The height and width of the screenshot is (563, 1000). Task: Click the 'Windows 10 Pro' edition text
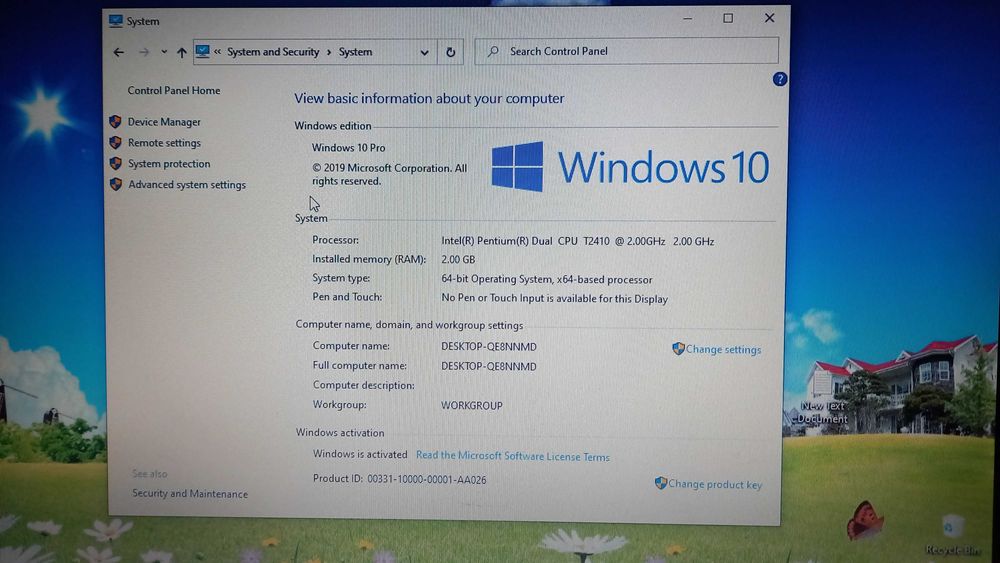coord(348,148)
